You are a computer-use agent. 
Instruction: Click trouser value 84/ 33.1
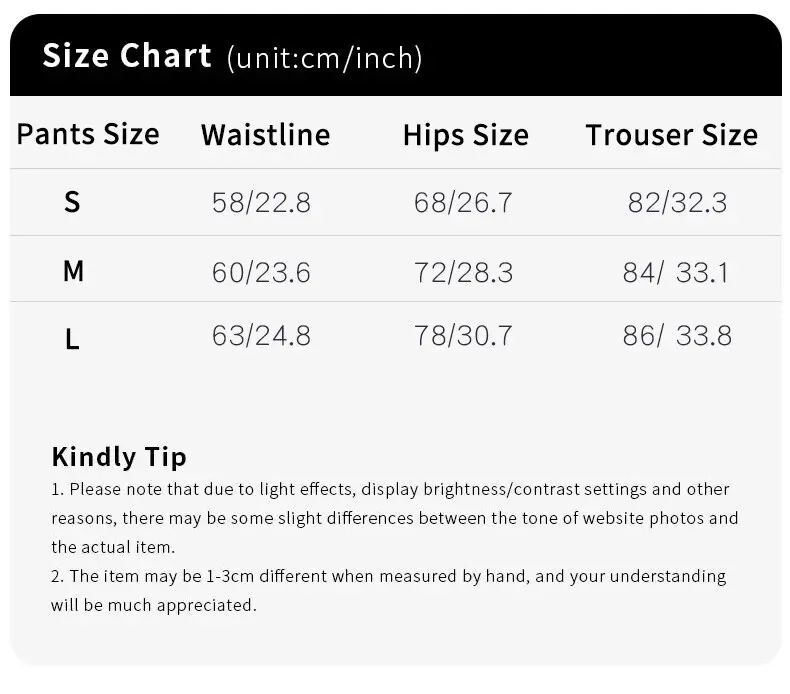point(675,273)
